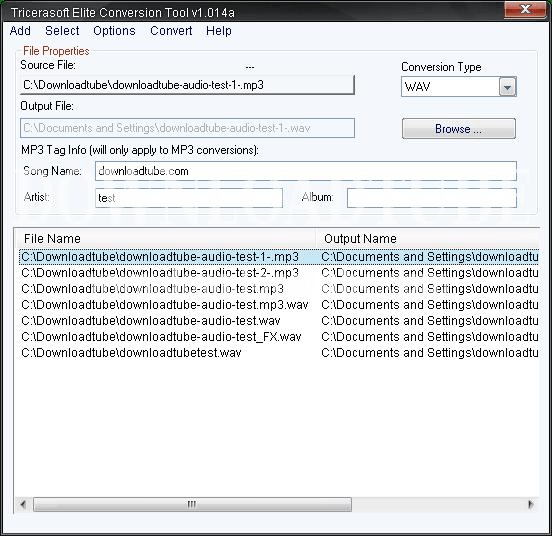This screenshot has width=552, height=536.
Task: Click the Source File path button
Action: click(x=187, y=85)
